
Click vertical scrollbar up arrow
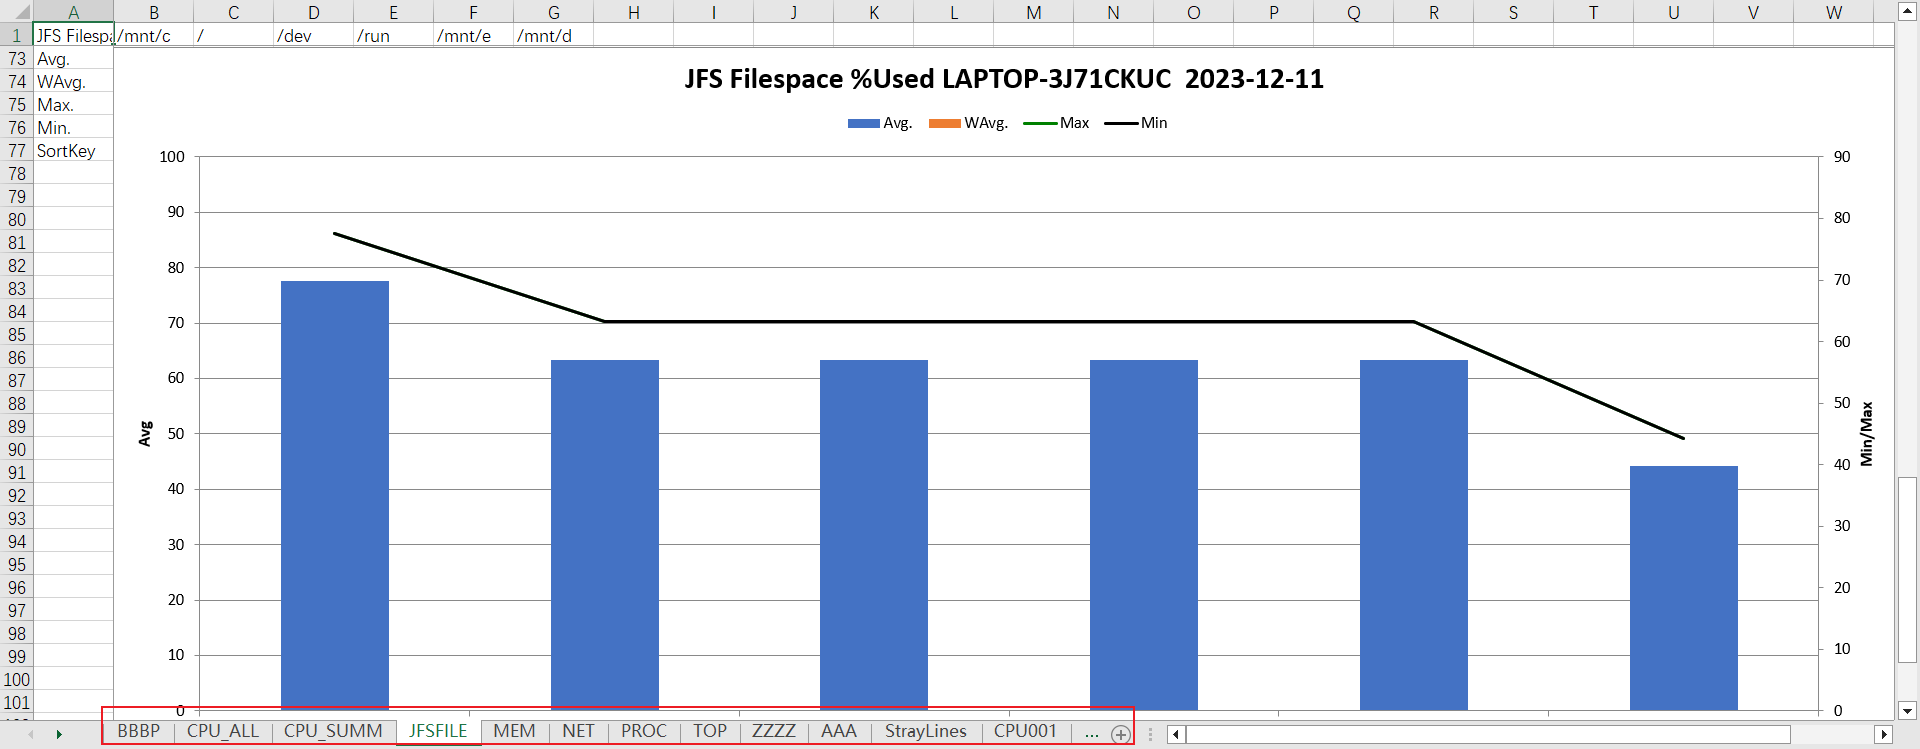(1907, 11)
